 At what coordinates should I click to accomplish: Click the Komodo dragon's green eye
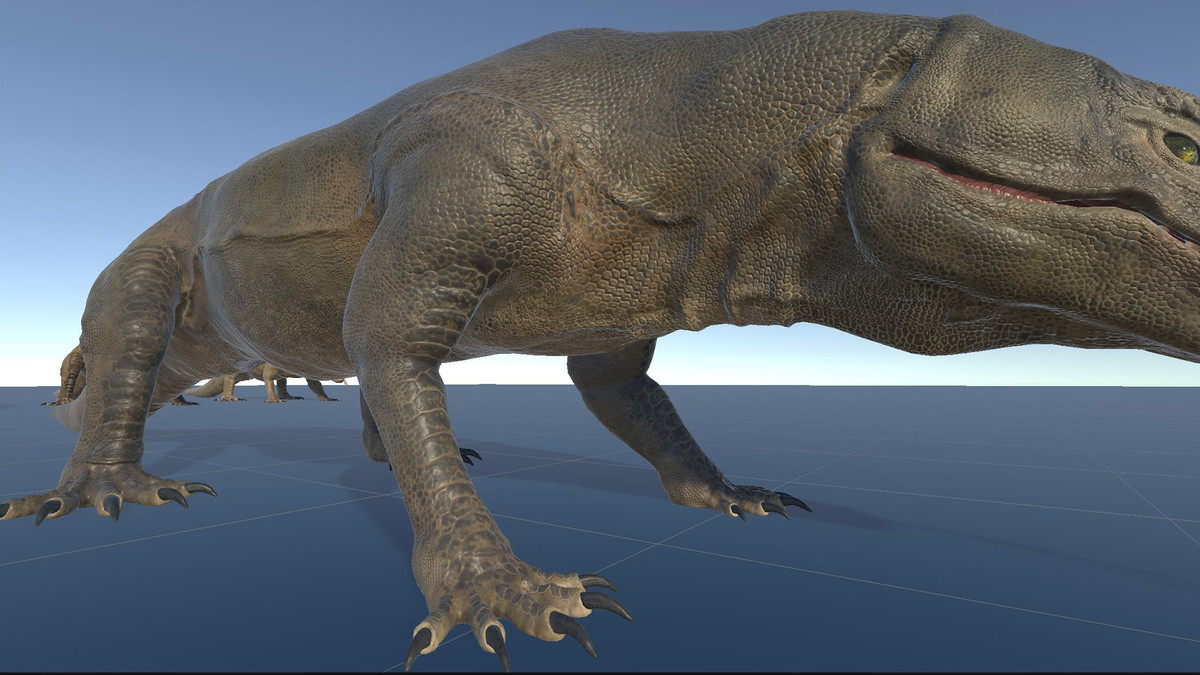(x=1181, y=147)
